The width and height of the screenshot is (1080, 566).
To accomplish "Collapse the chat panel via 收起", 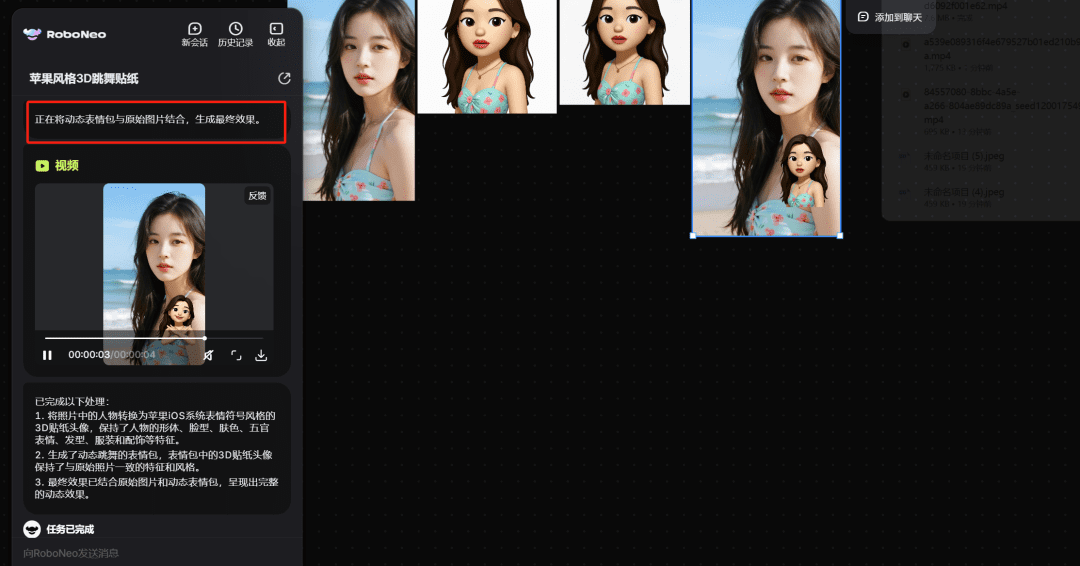I will 276,34.
